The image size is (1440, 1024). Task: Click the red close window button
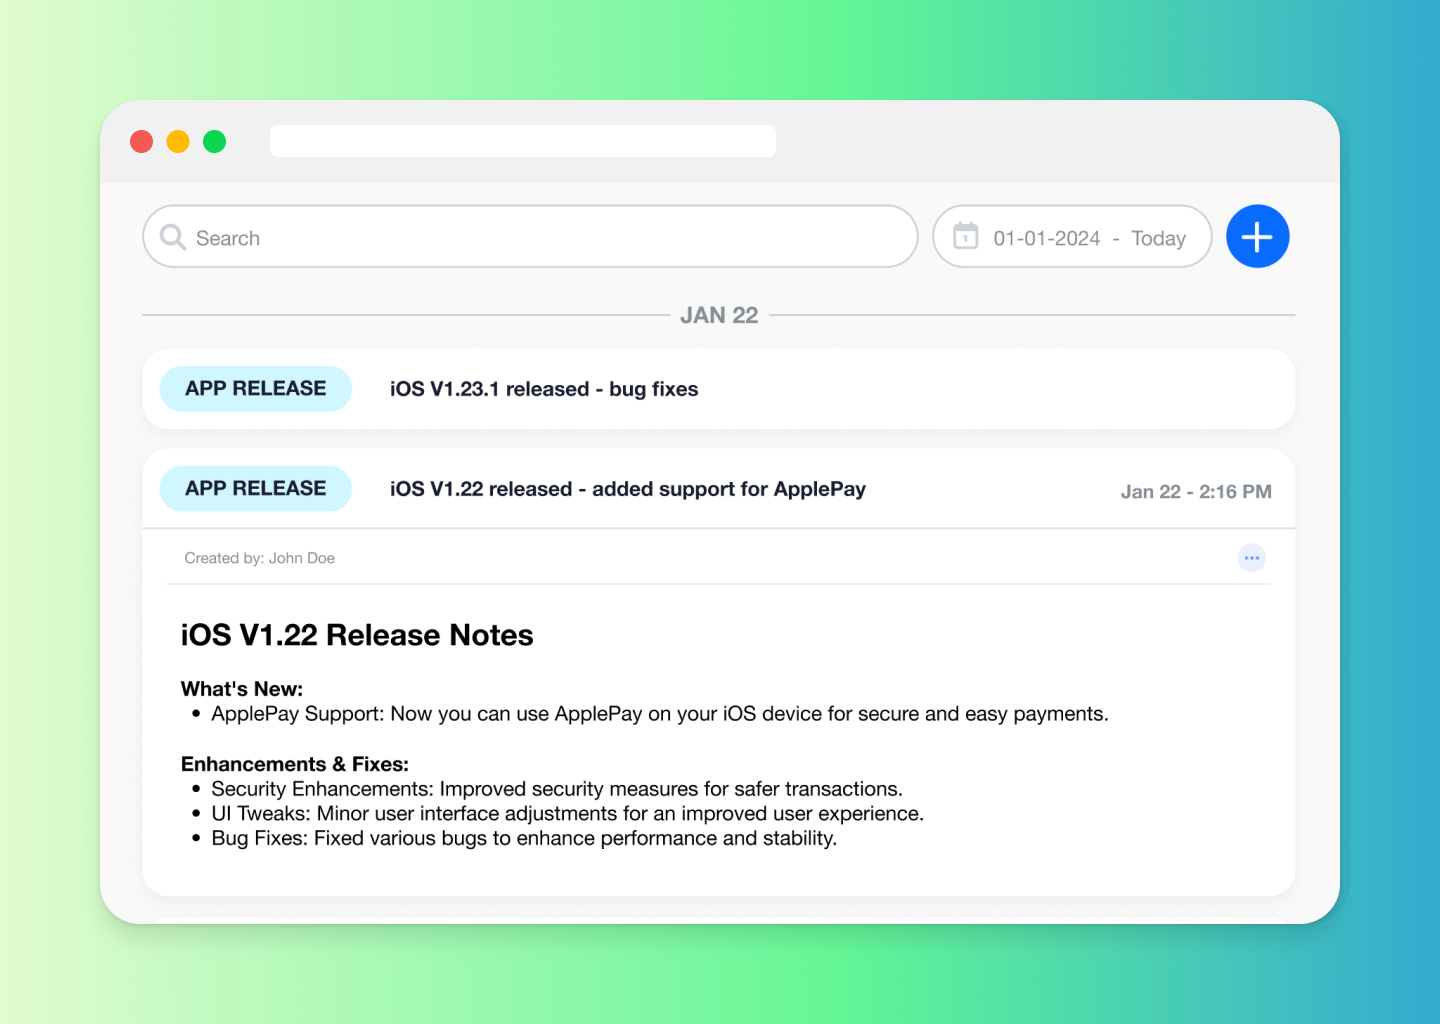click(142, 141)
